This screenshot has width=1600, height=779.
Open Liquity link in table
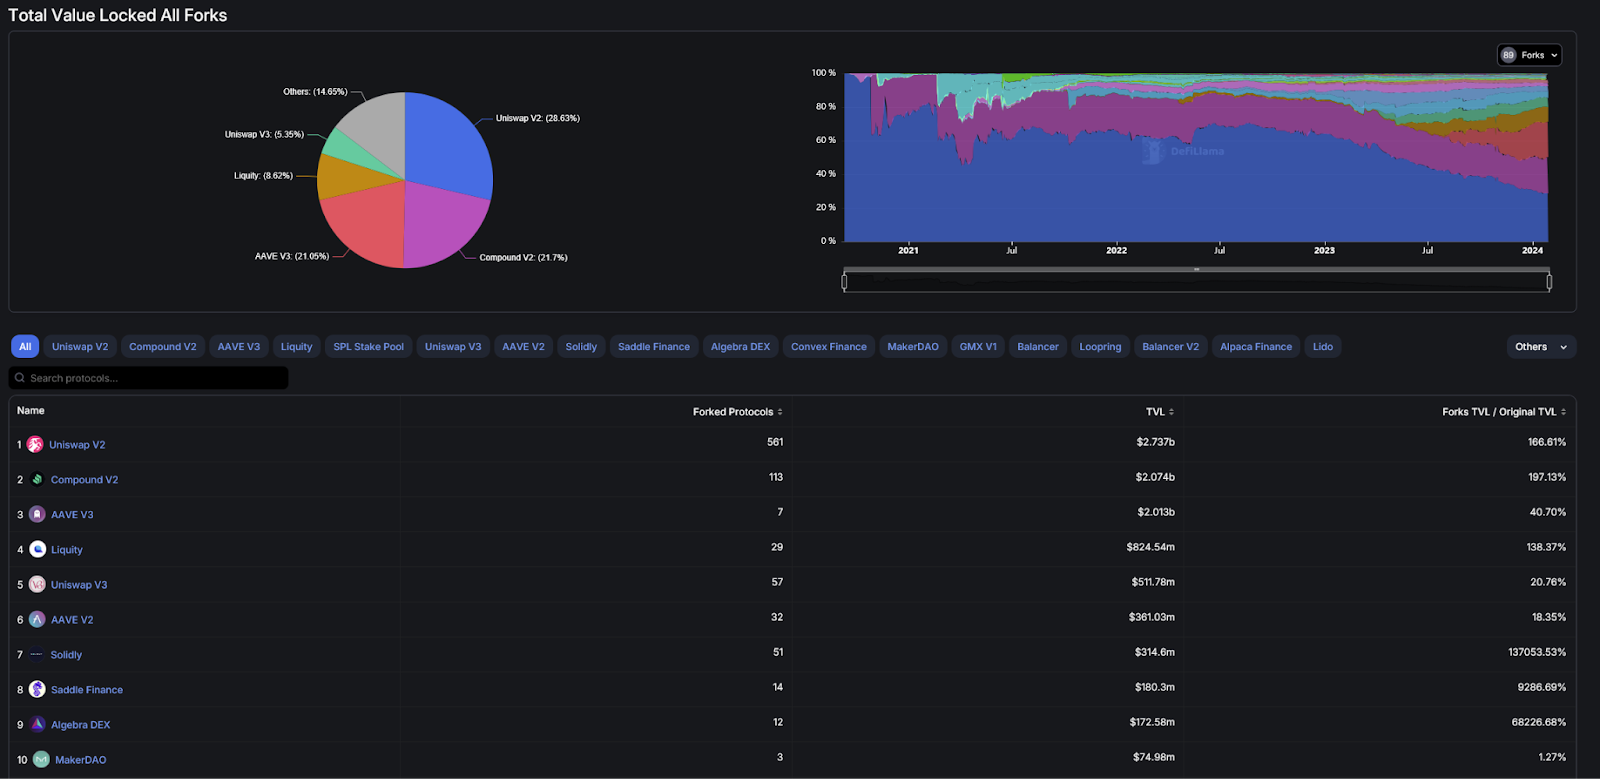click(67, 550)
